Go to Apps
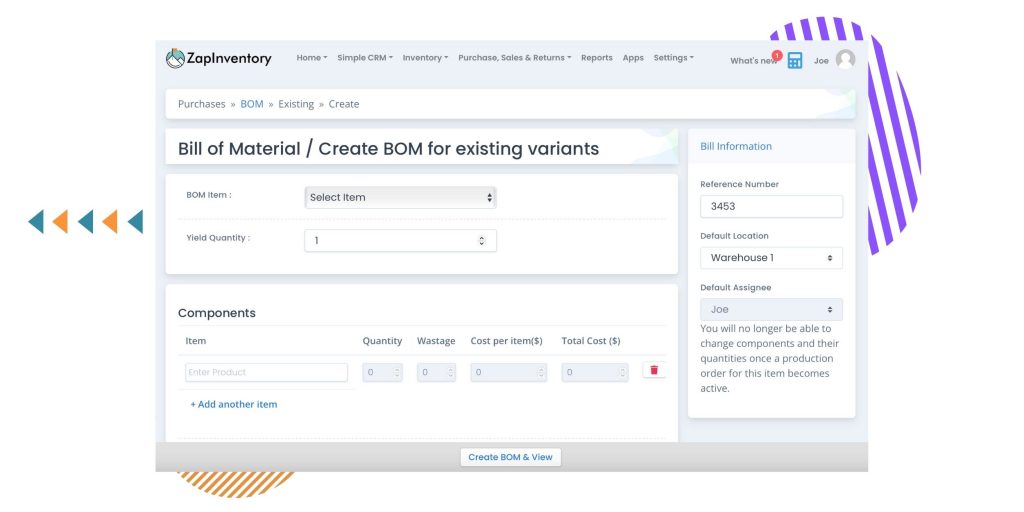 [633, 57]
